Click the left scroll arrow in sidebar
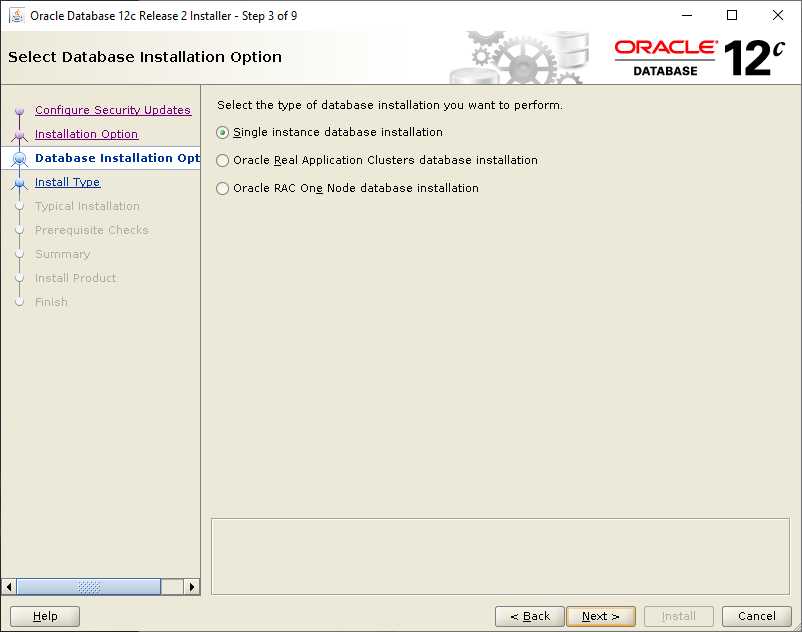Image resolution: width=802 pixels, height=632 pixels. (9, 586)
